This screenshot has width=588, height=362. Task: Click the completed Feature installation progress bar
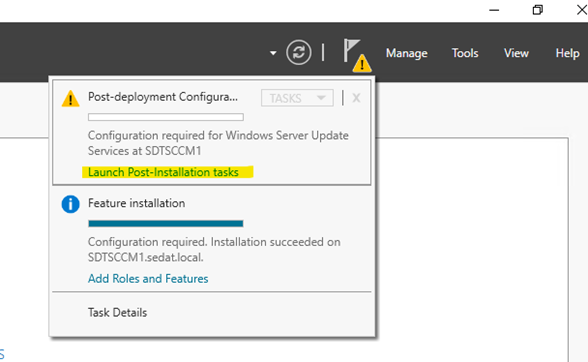coord(166,224)
